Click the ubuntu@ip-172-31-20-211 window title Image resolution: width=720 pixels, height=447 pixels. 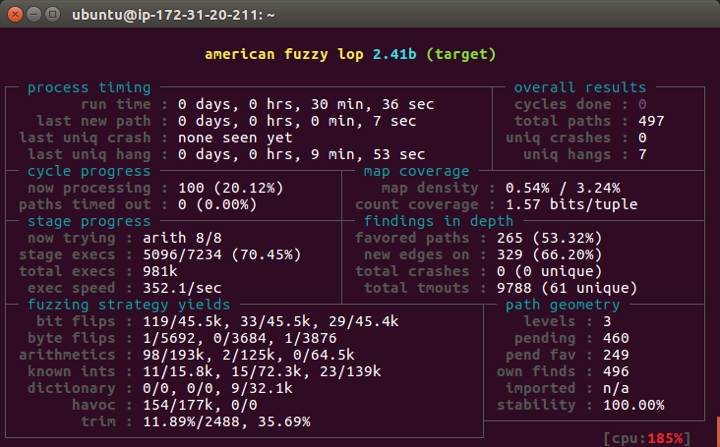(174, 14)
